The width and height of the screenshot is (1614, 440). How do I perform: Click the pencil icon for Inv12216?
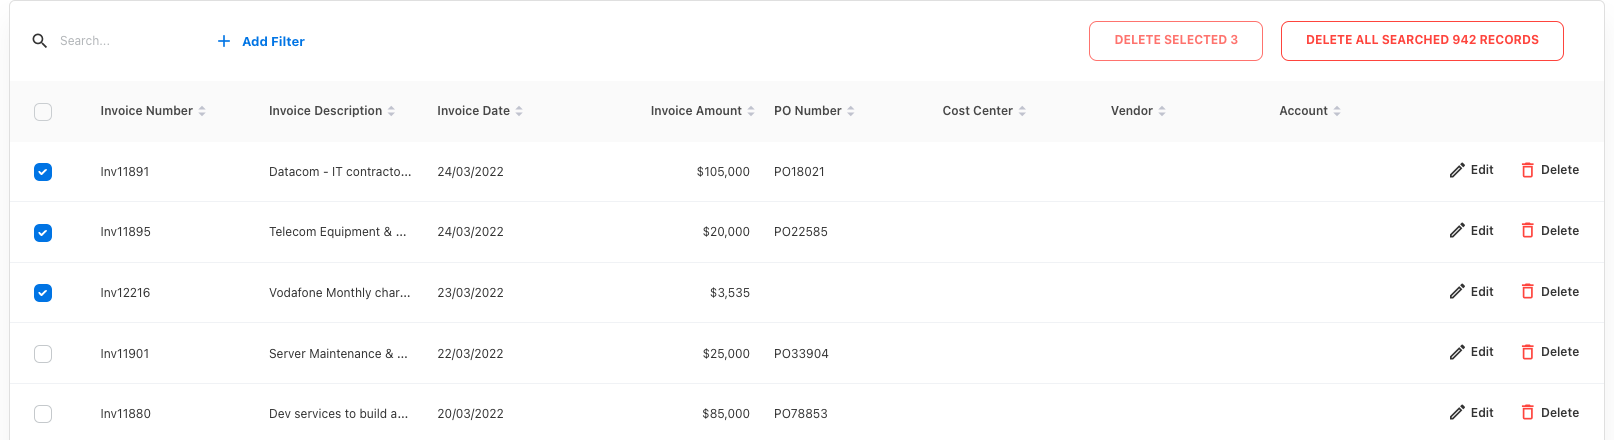[x=1457, y=292]
